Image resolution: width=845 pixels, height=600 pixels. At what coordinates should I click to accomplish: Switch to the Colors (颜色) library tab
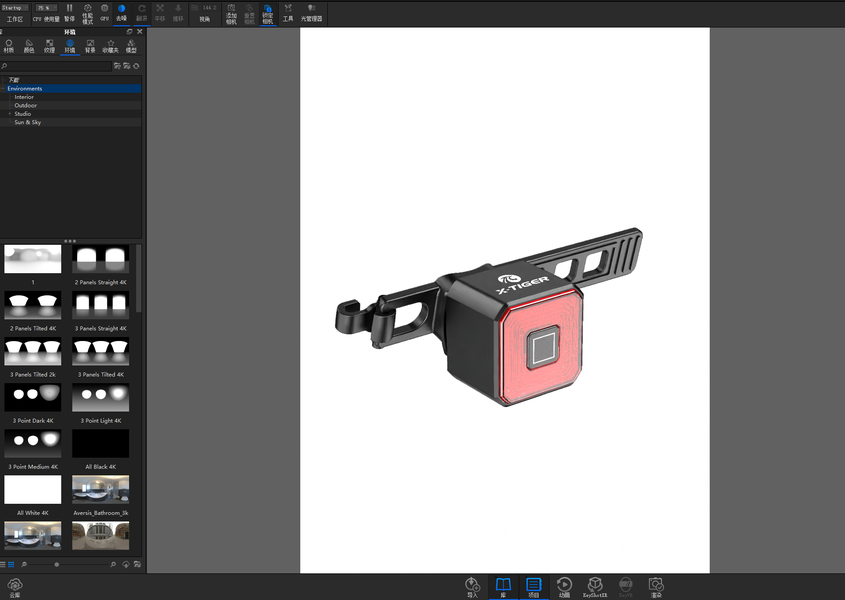coord(29,46)
